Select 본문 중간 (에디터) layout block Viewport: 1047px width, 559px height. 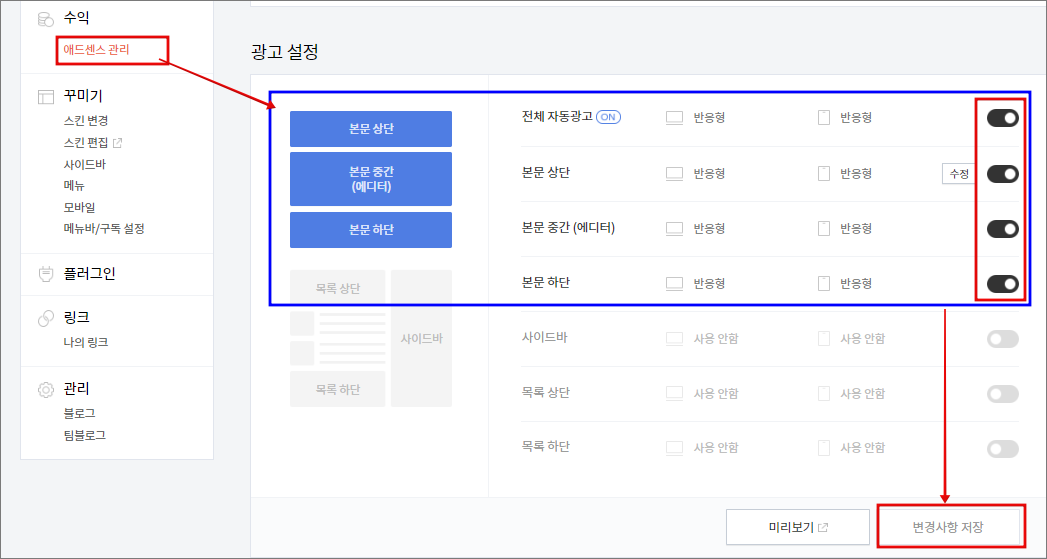pos(371,179)
